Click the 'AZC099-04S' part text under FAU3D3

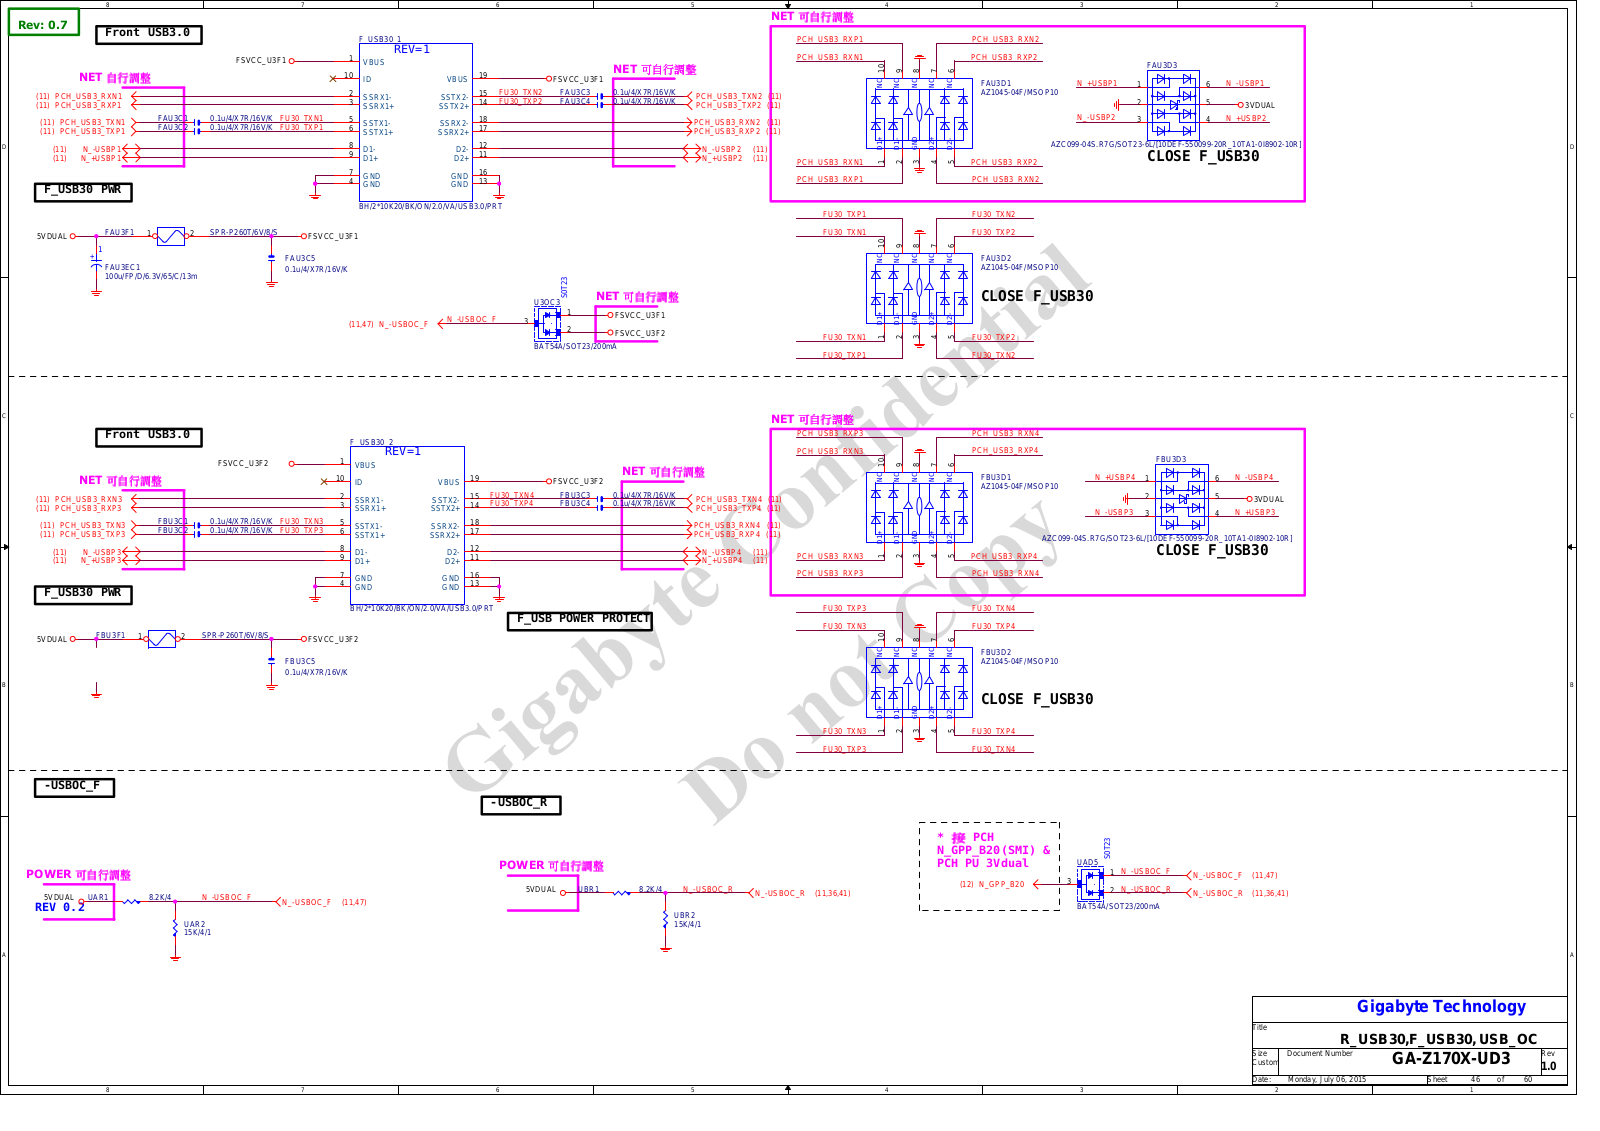coord(1176,144)
